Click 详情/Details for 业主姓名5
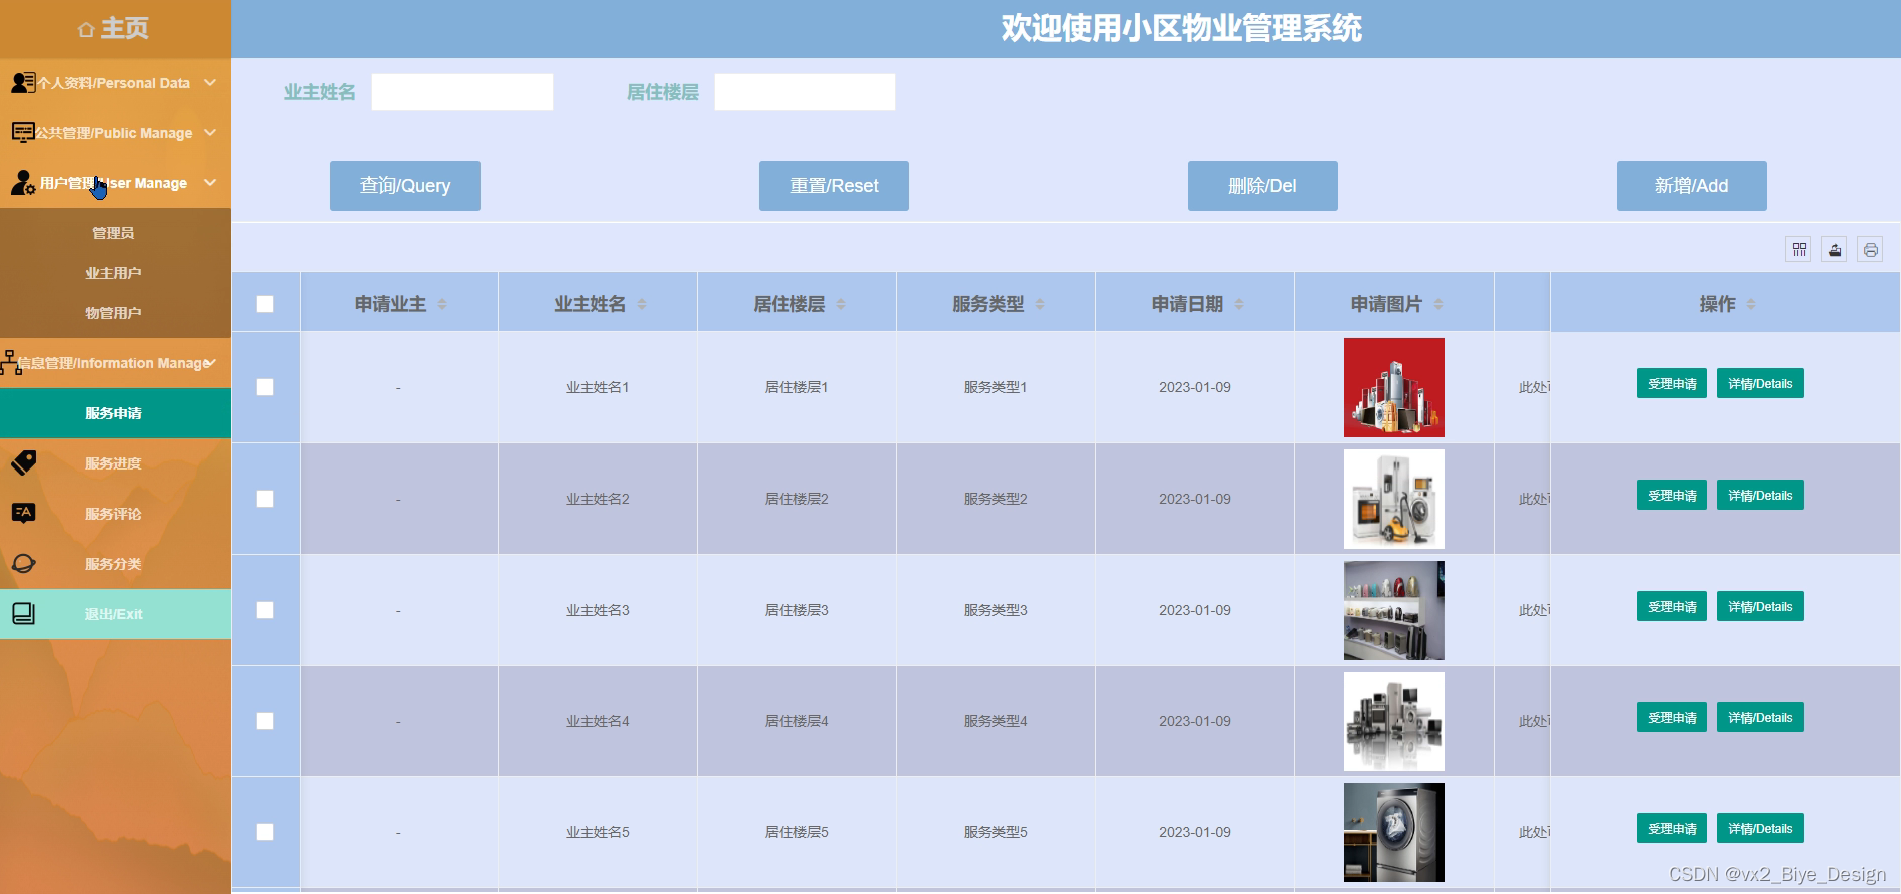Viewport: 1901px width, 894px height. [1760, 829]
